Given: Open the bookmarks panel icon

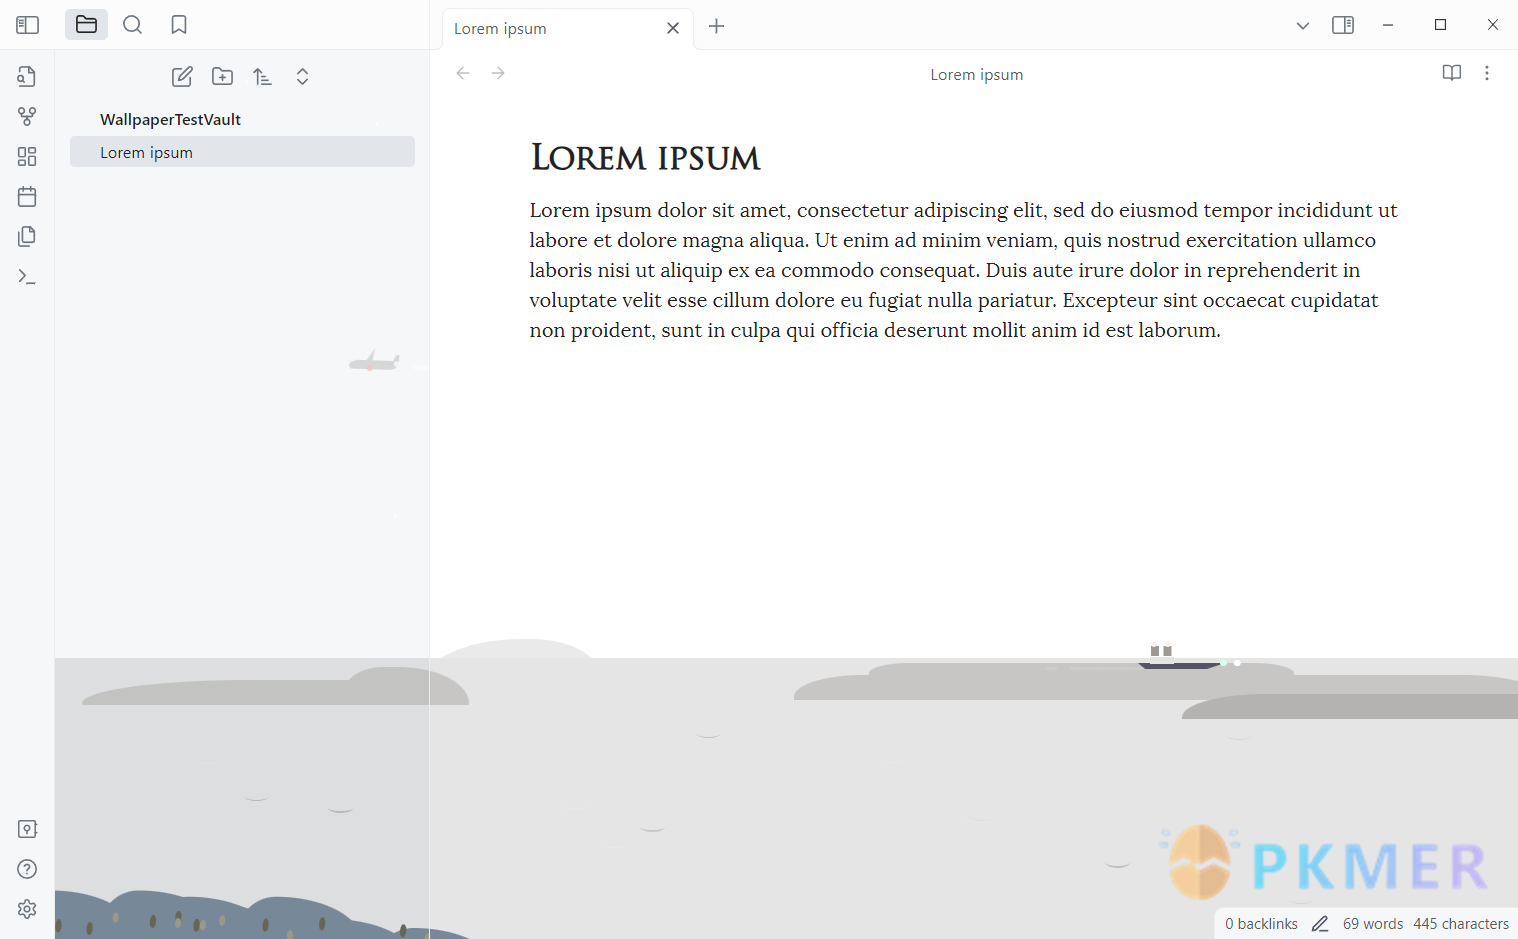Looking at the screenshot, I should point(179,25).
